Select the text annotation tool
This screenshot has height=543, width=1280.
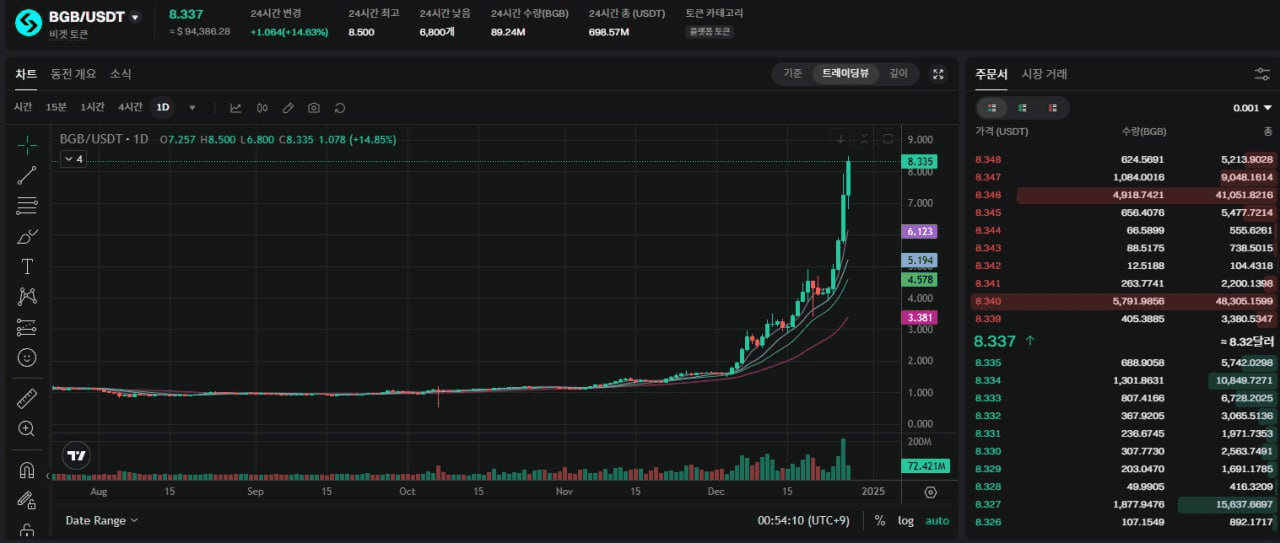[x=27, y=266]
